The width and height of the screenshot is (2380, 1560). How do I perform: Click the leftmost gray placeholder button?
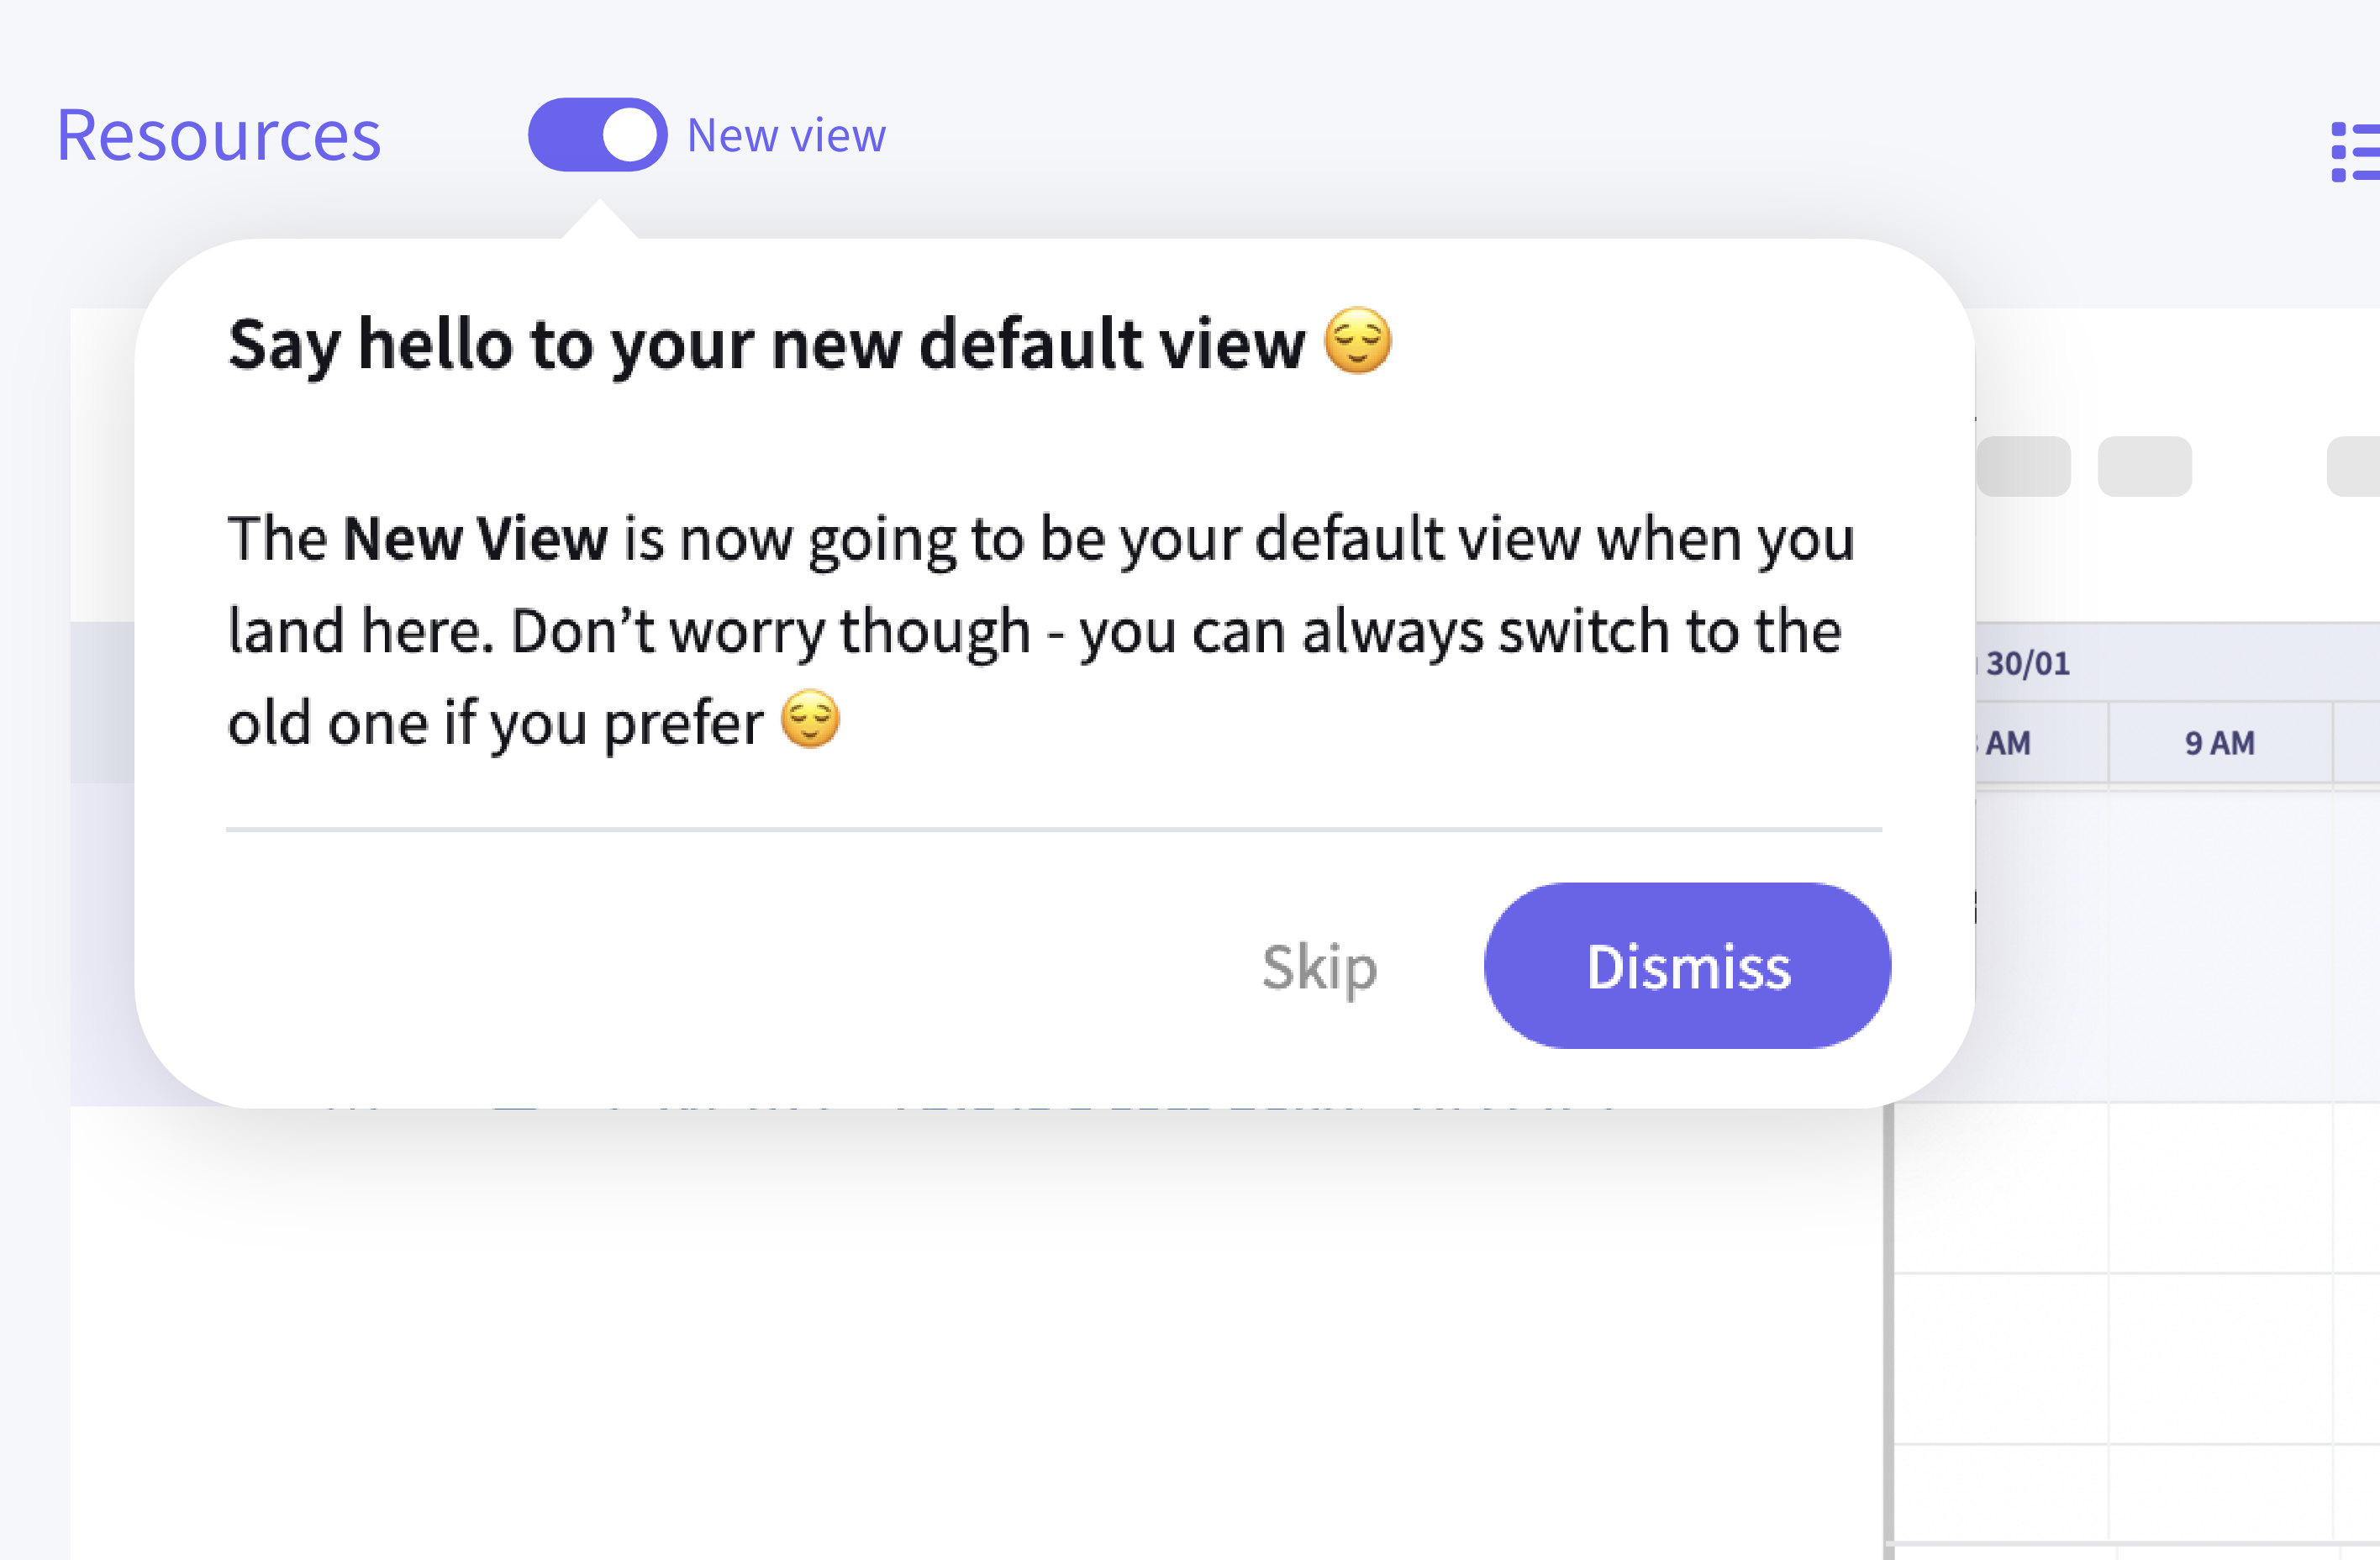click(2023, 466)
